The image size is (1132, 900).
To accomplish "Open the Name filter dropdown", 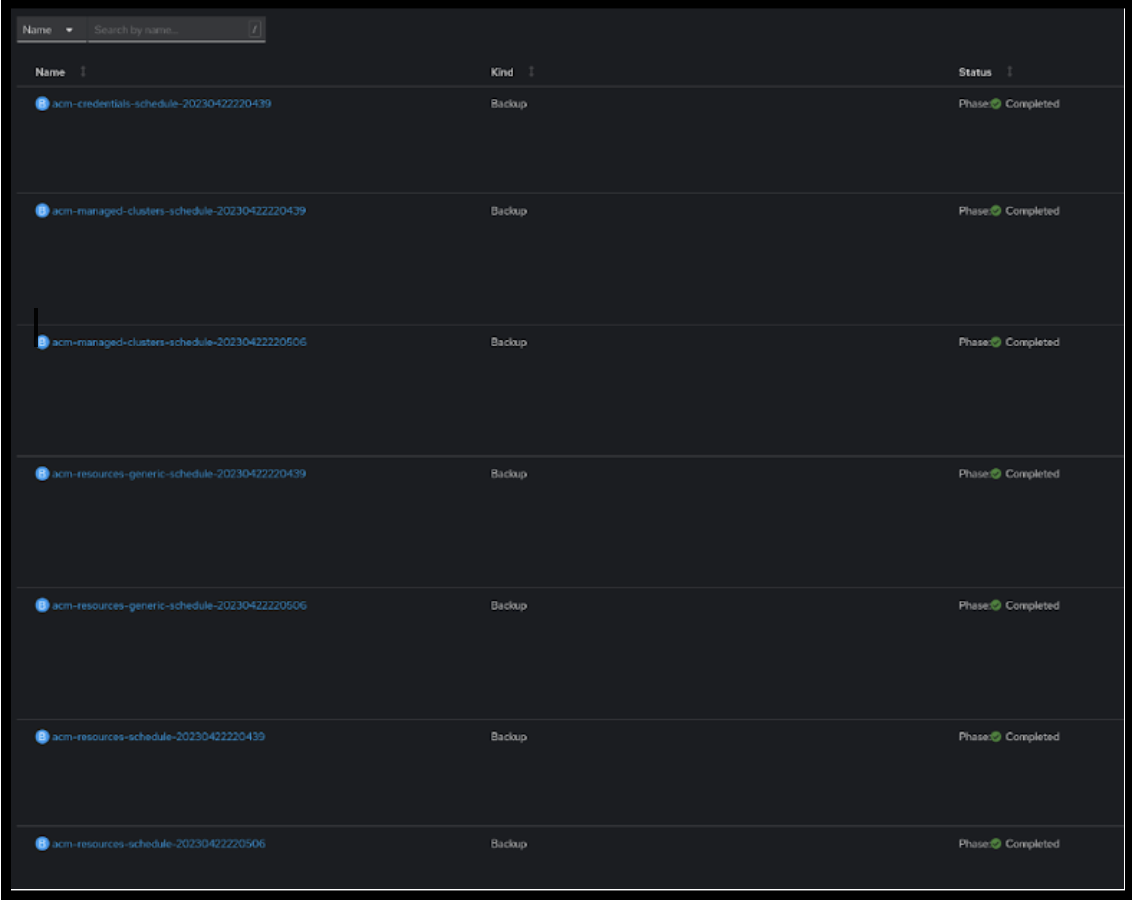I will pyautogui.click(x=48, y=29).
